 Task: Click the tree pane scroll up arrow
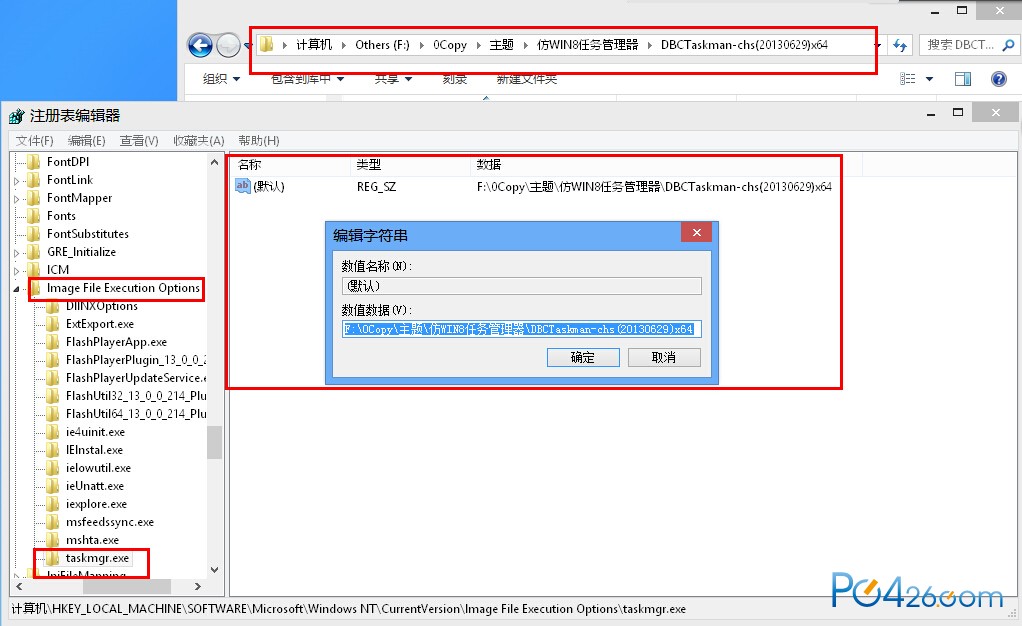coord(214,162)
